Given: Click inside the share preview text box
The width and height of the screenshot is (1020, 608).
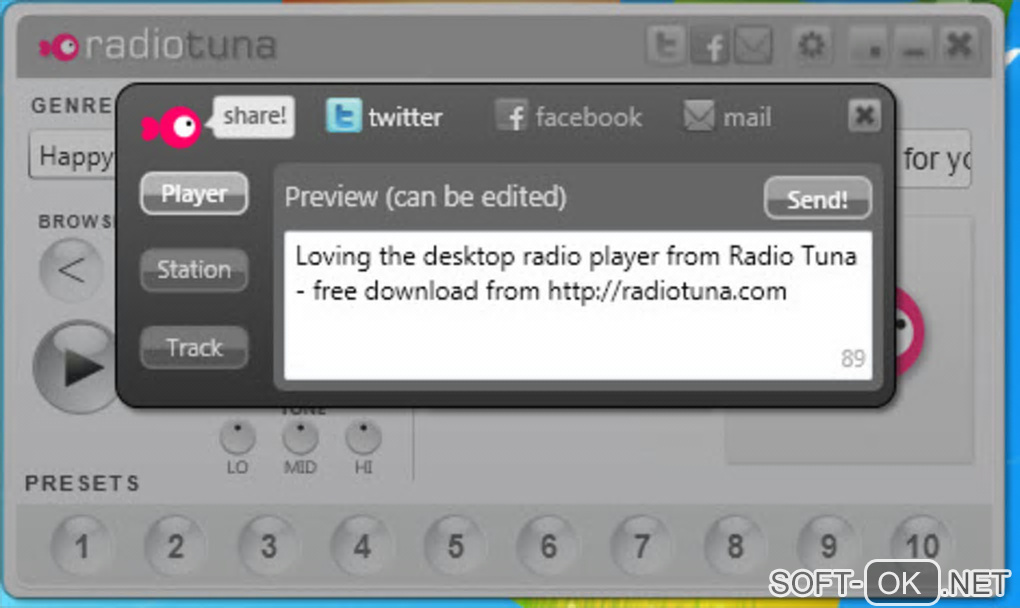Looking at the screenshot, I should [578, 306].
